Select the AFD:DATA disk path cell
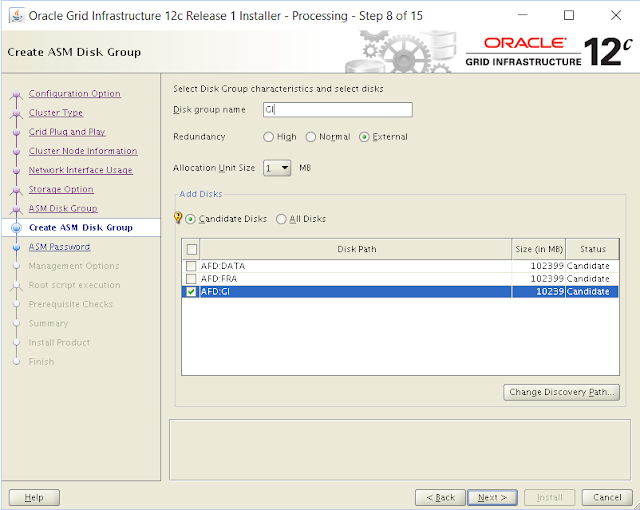Image resolution: width=640 pixels, height=510 pixels. (355, 266)
